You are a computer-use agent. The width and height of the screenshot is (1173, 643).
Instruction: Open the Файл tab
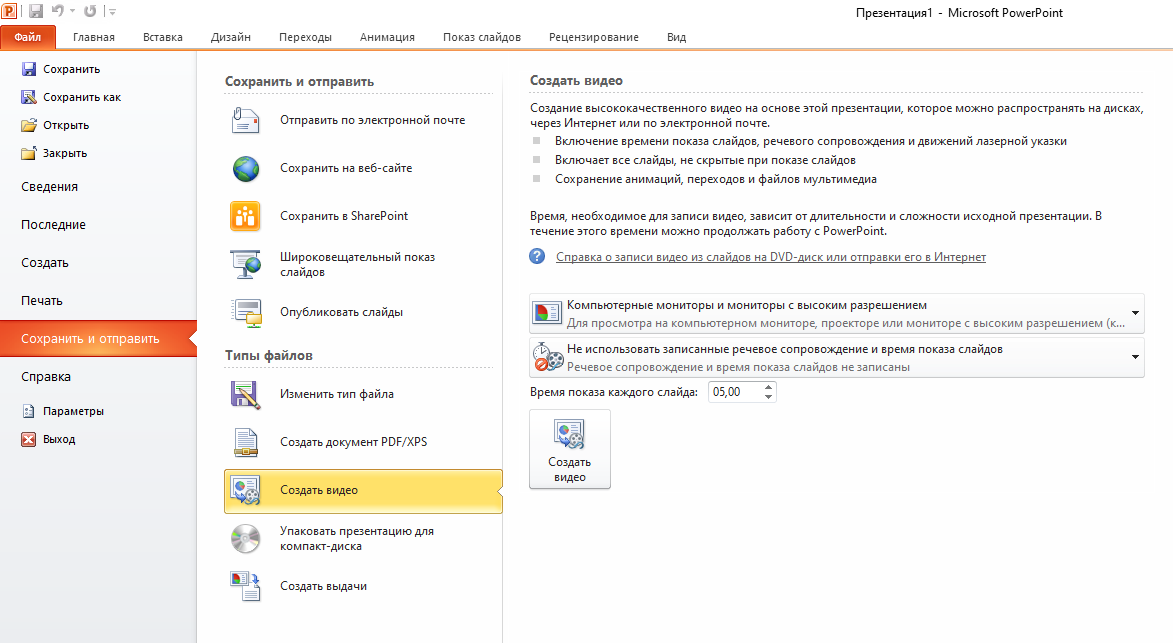coord(28,37)
